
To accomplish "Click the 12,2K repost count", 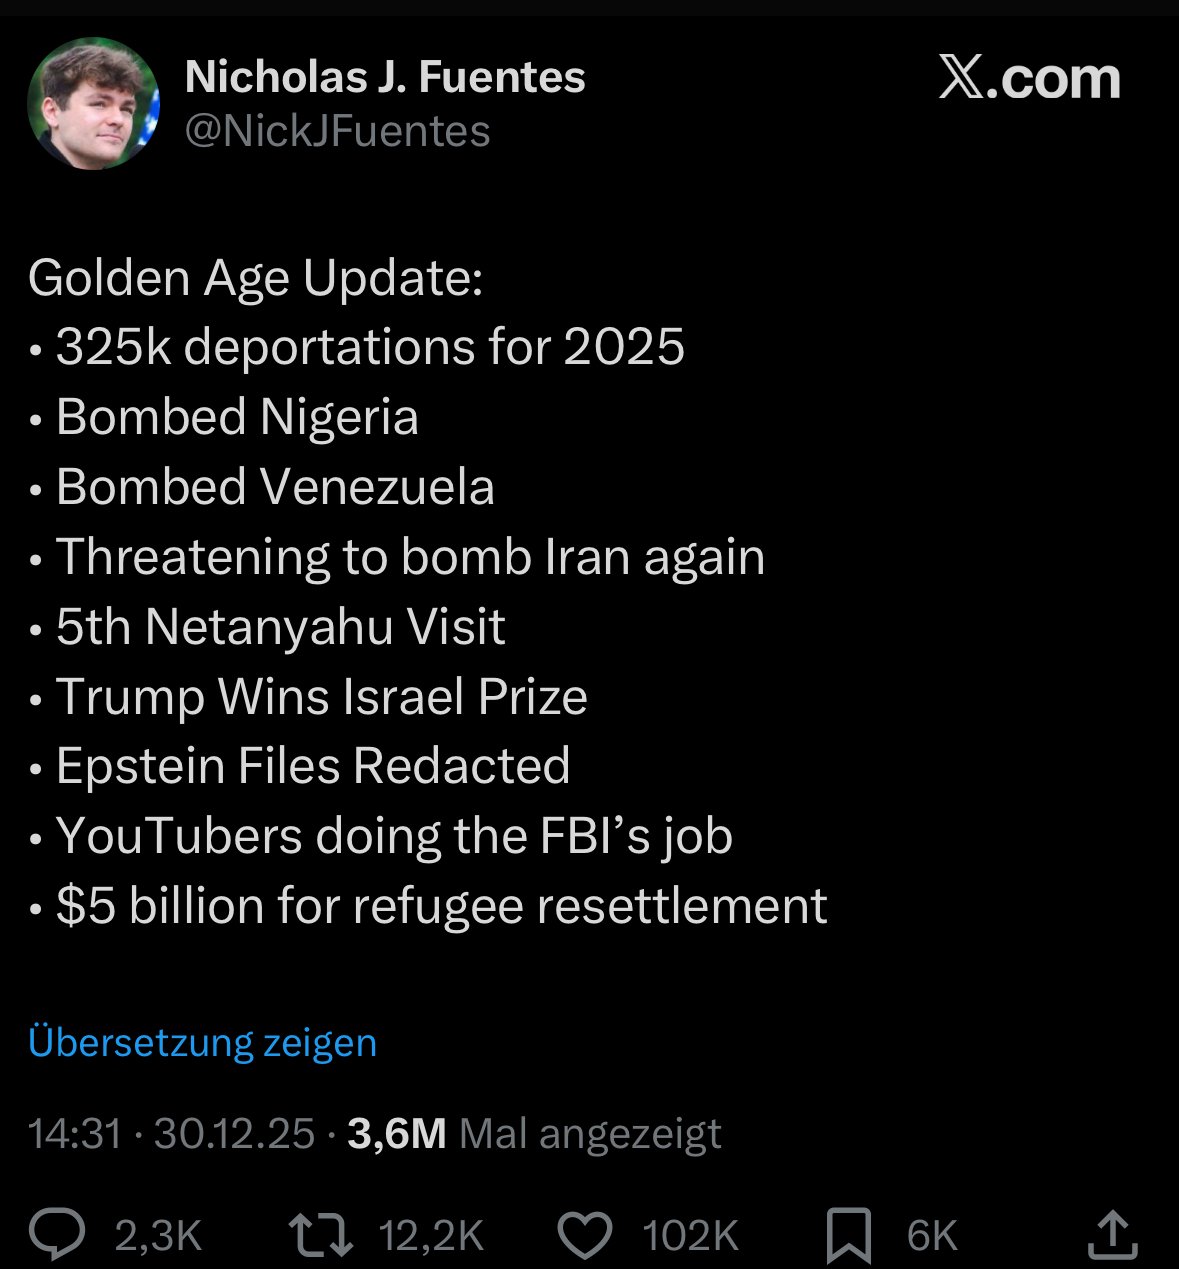I will (x=431, y=1236).
